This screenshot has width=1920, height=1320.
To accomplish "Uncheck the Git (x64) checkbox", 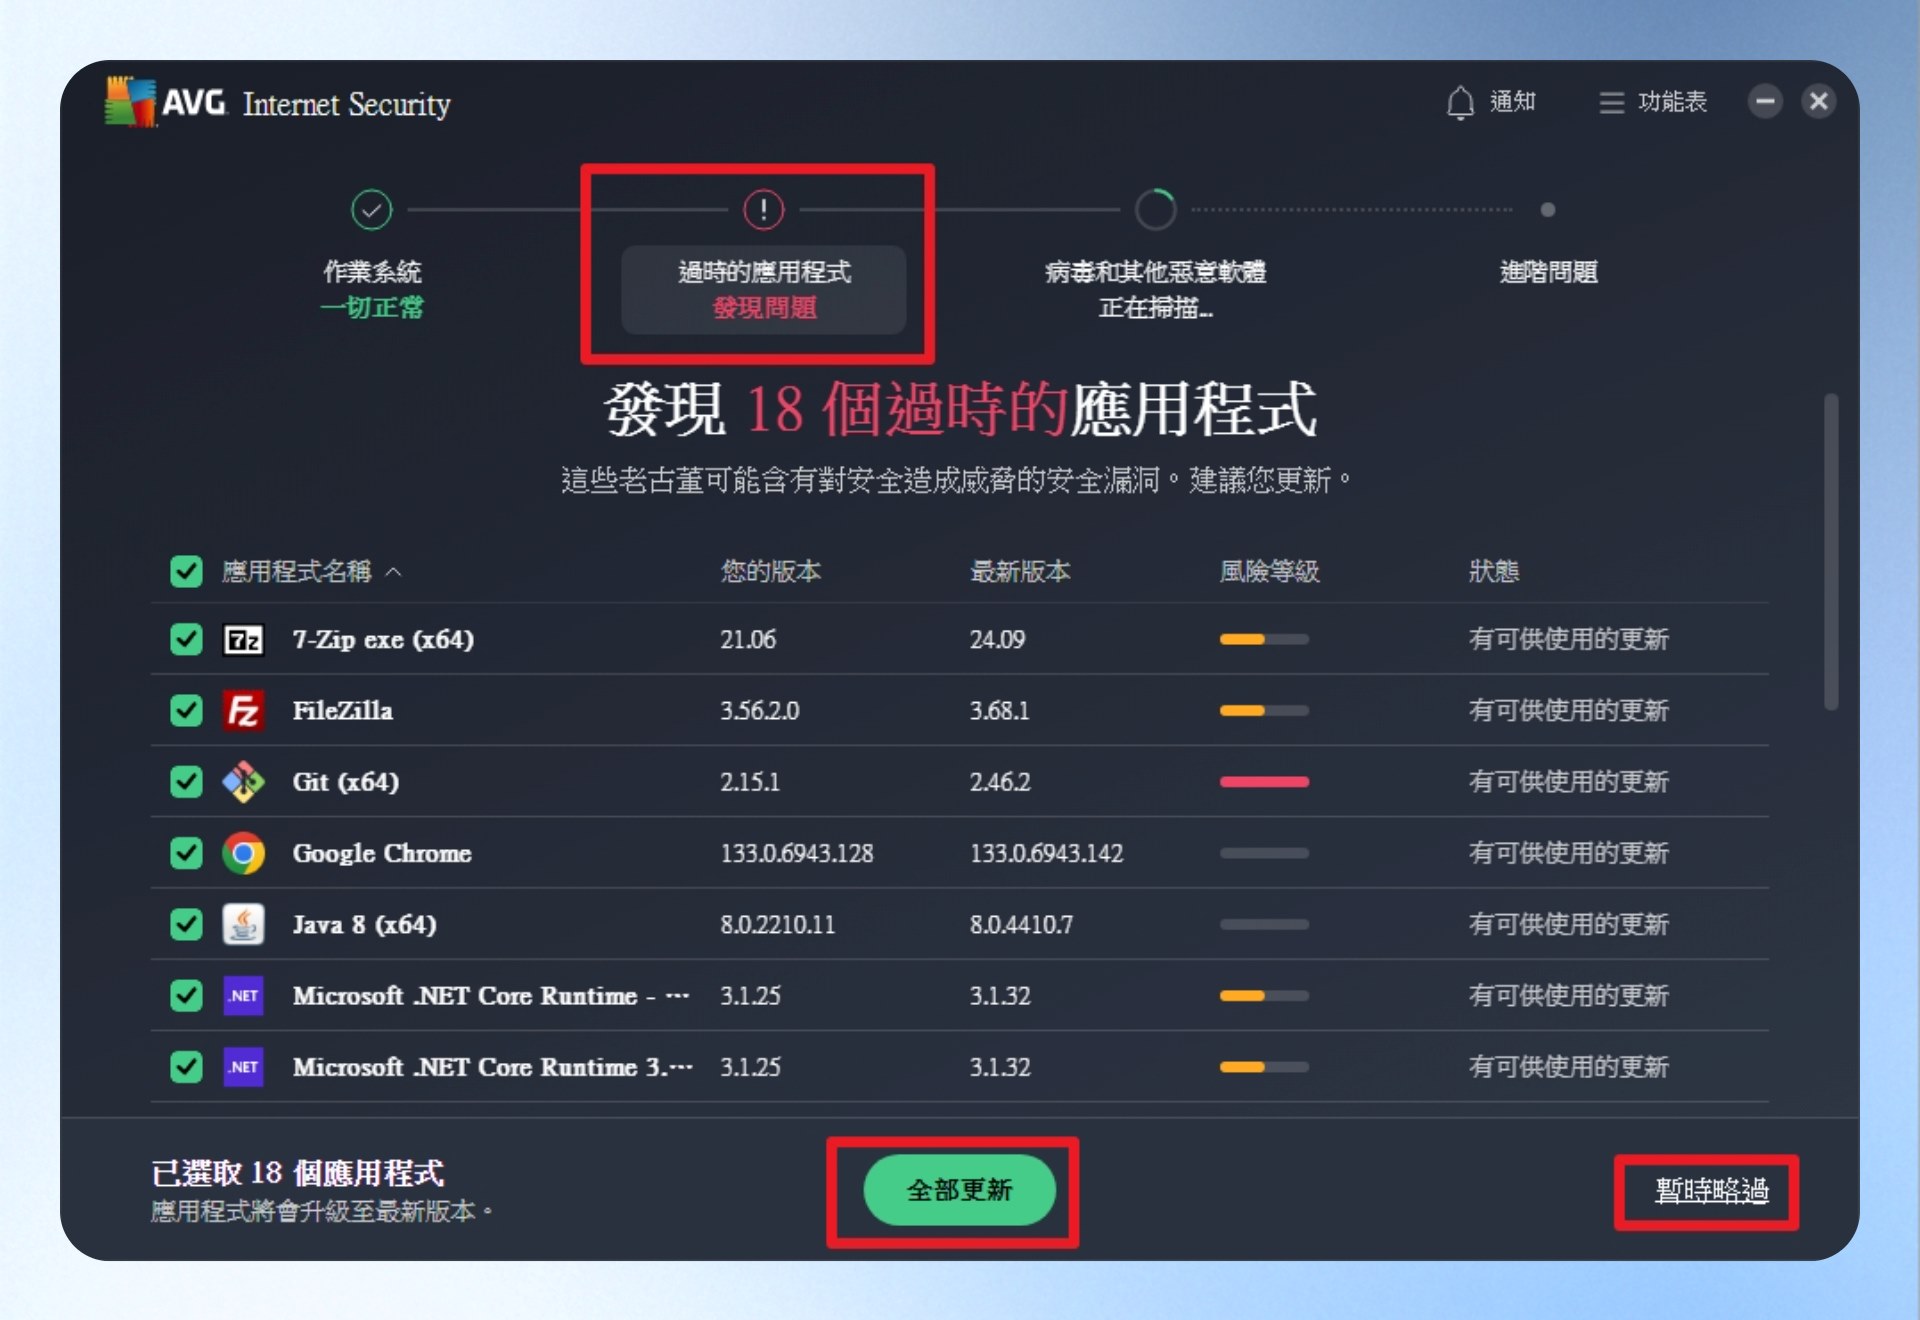I will point(186,782).
